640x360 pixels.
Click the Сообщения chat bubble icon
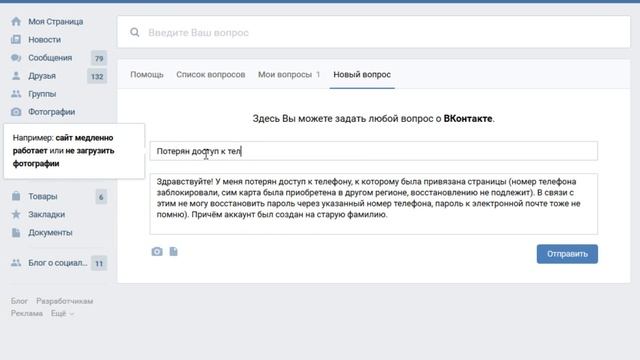pyautogui.click(x=16, y=58)
